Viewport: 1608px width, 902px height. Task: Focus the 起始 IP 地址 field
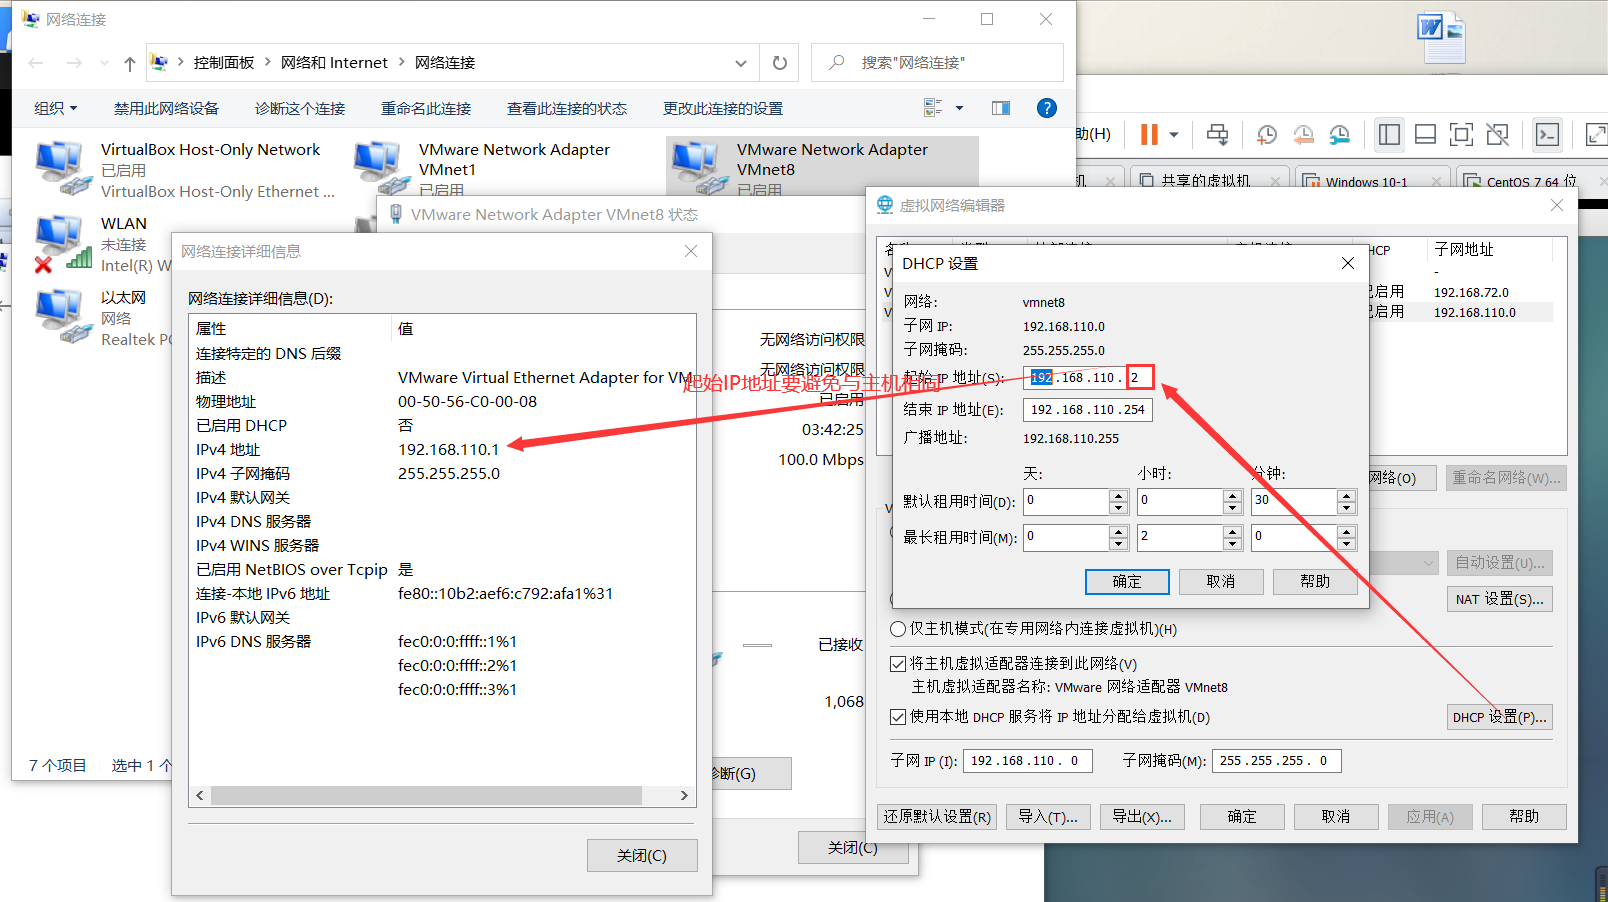[1088, 378]
